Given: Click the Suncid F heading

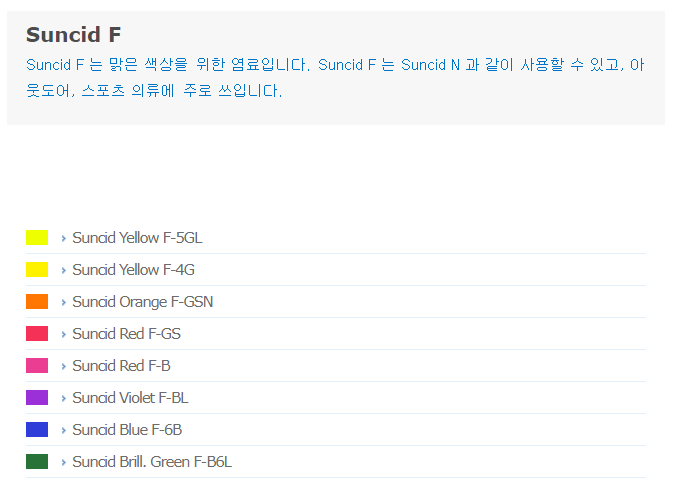Looking at the screenshot, I should pos(74,35).
